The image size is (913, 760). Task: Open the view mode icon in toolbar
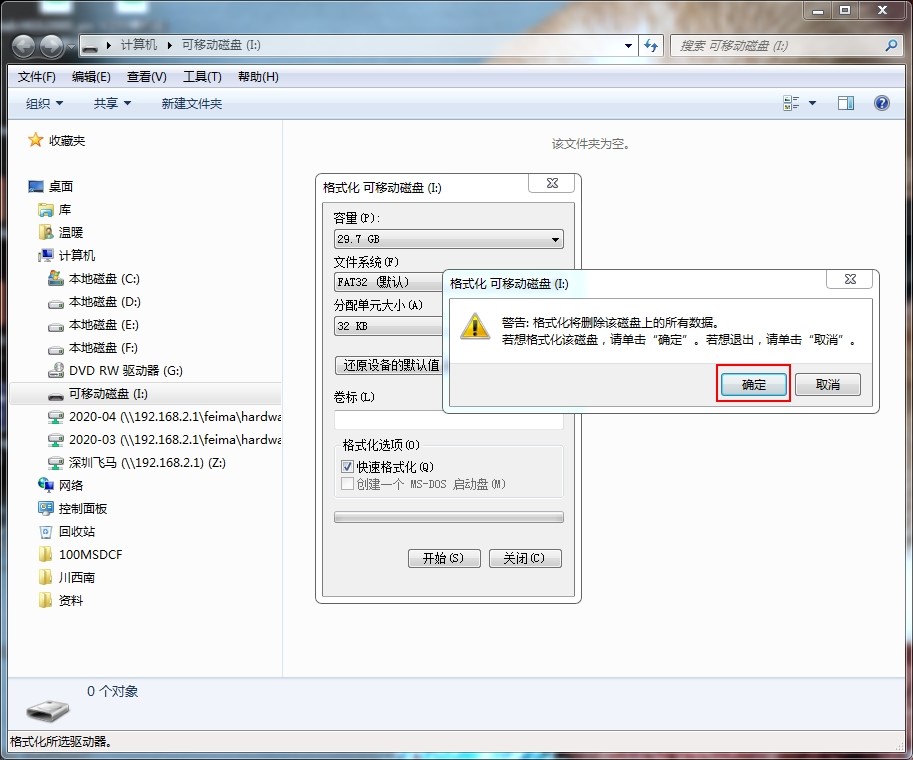pyautogui.click(x=791, y=104)
